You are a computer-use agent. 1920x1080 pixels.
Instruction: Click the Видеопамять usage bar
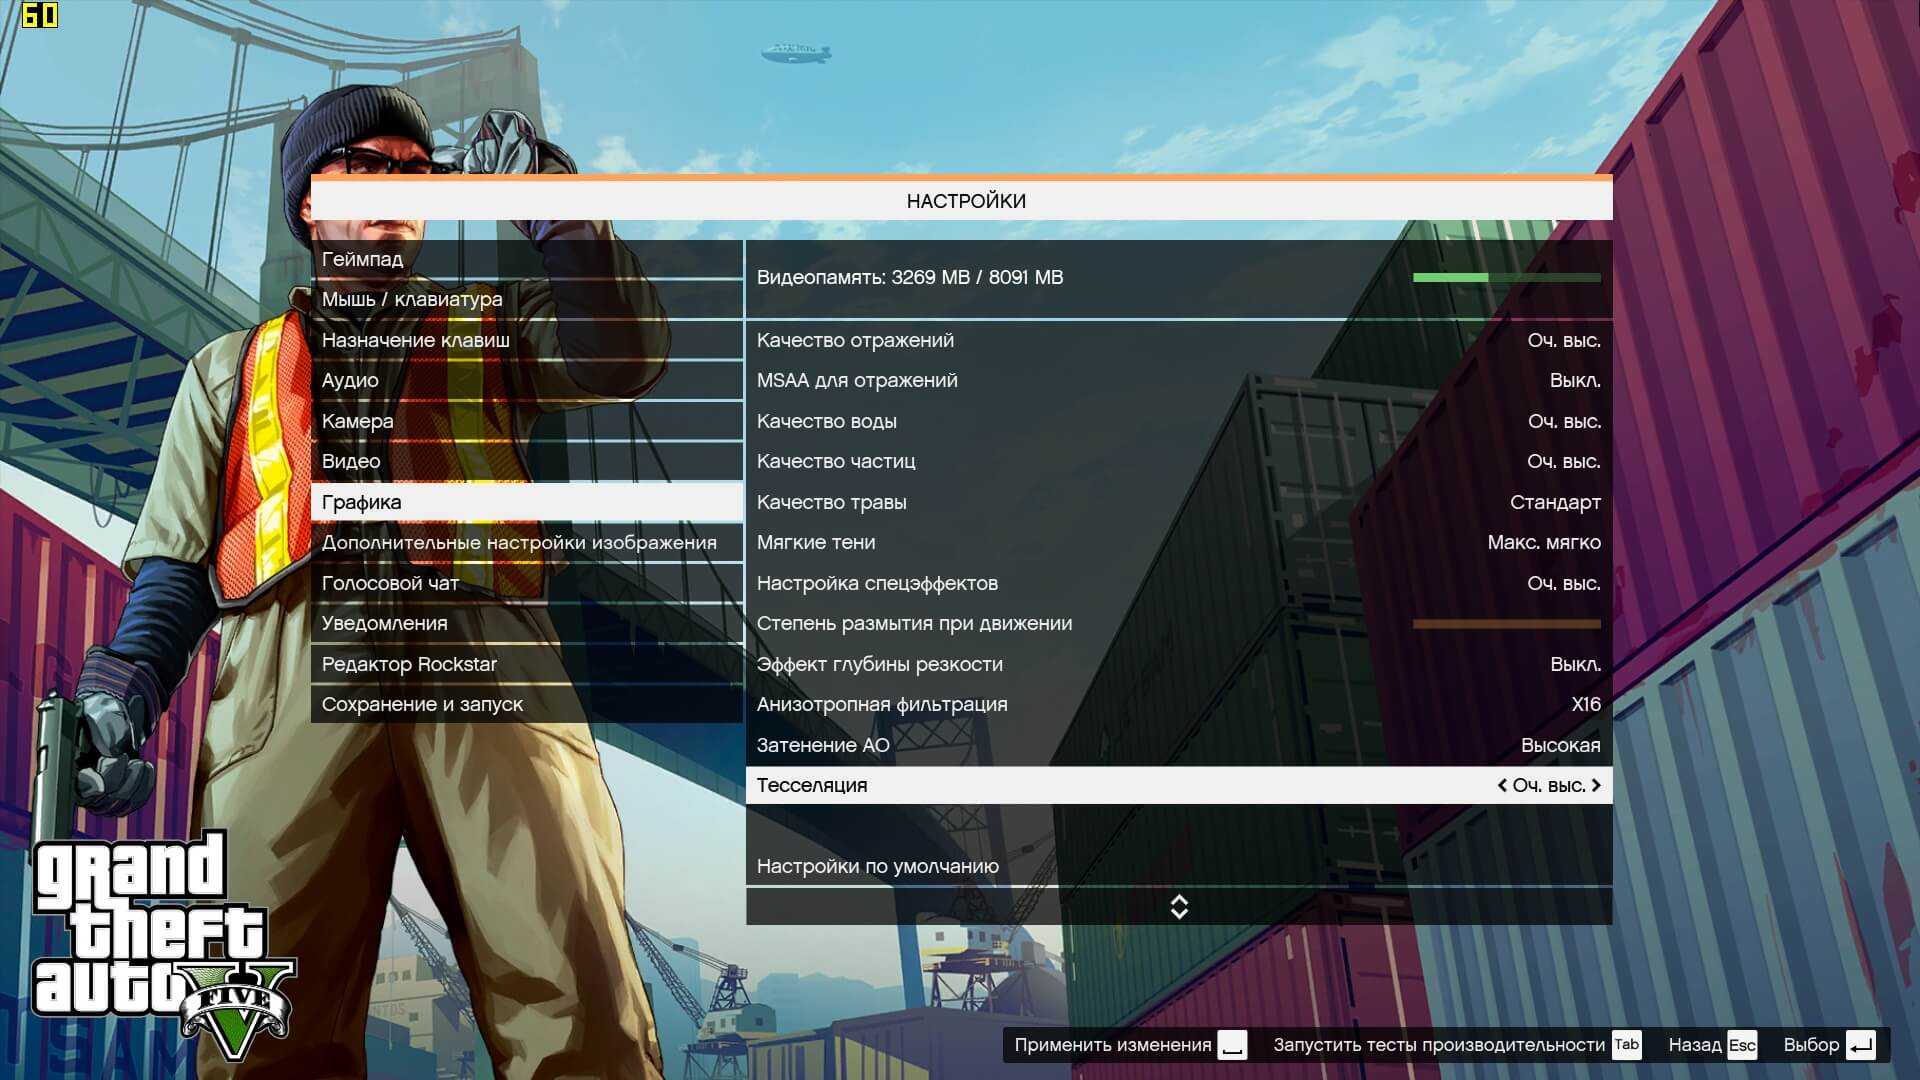pos(1506,278)
